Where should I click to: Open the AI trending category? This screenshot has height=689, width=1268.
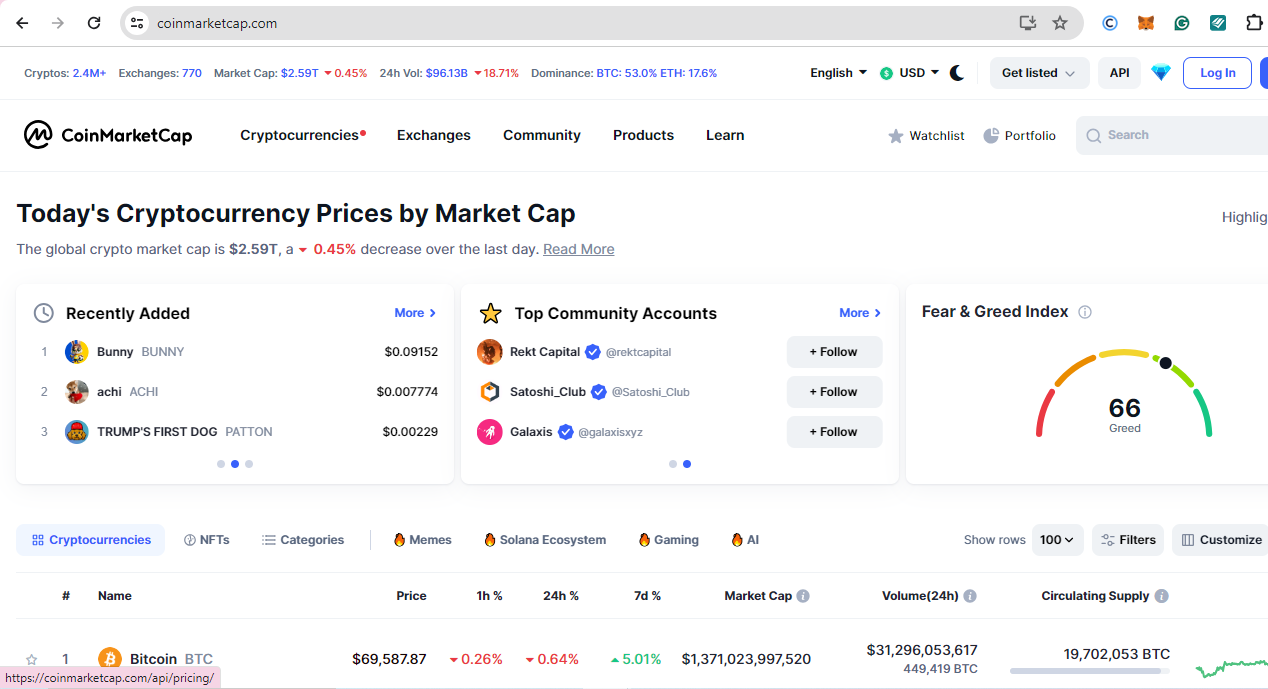(x=745, y=540)
